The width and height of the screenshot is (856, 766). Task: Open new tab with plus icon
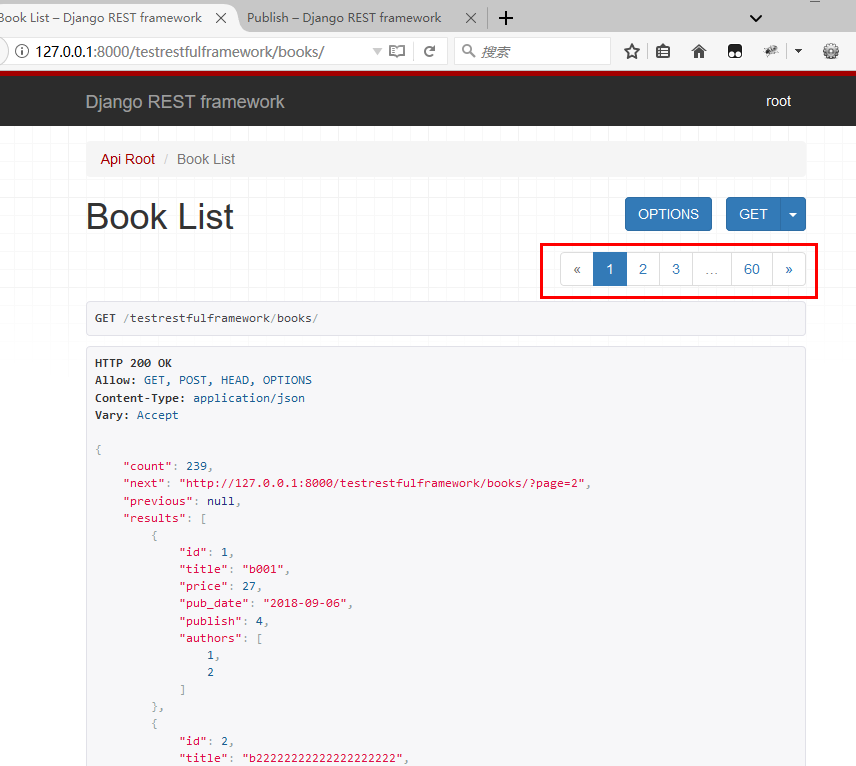click(x=506, y=18)
